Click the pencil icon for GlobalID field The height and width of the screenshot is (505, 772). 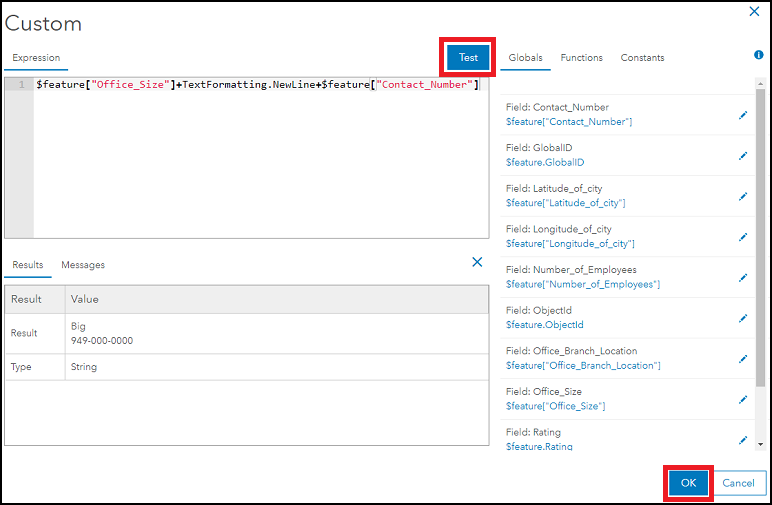[x=743, y=156]
